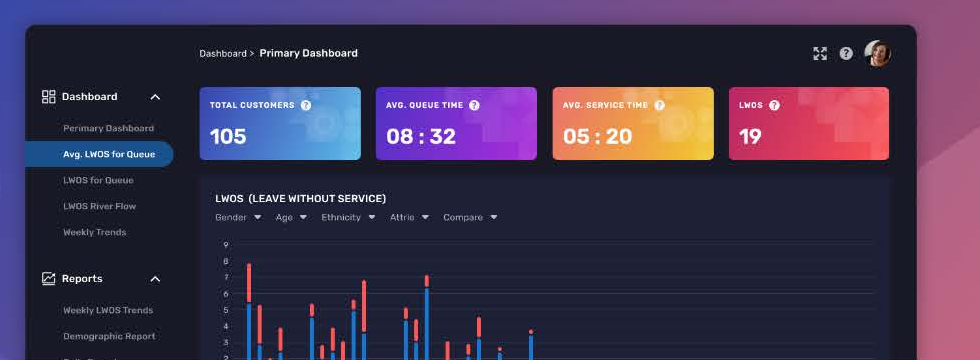
Task: Open the Age filter dropdown
Action: tap(291, 218)
